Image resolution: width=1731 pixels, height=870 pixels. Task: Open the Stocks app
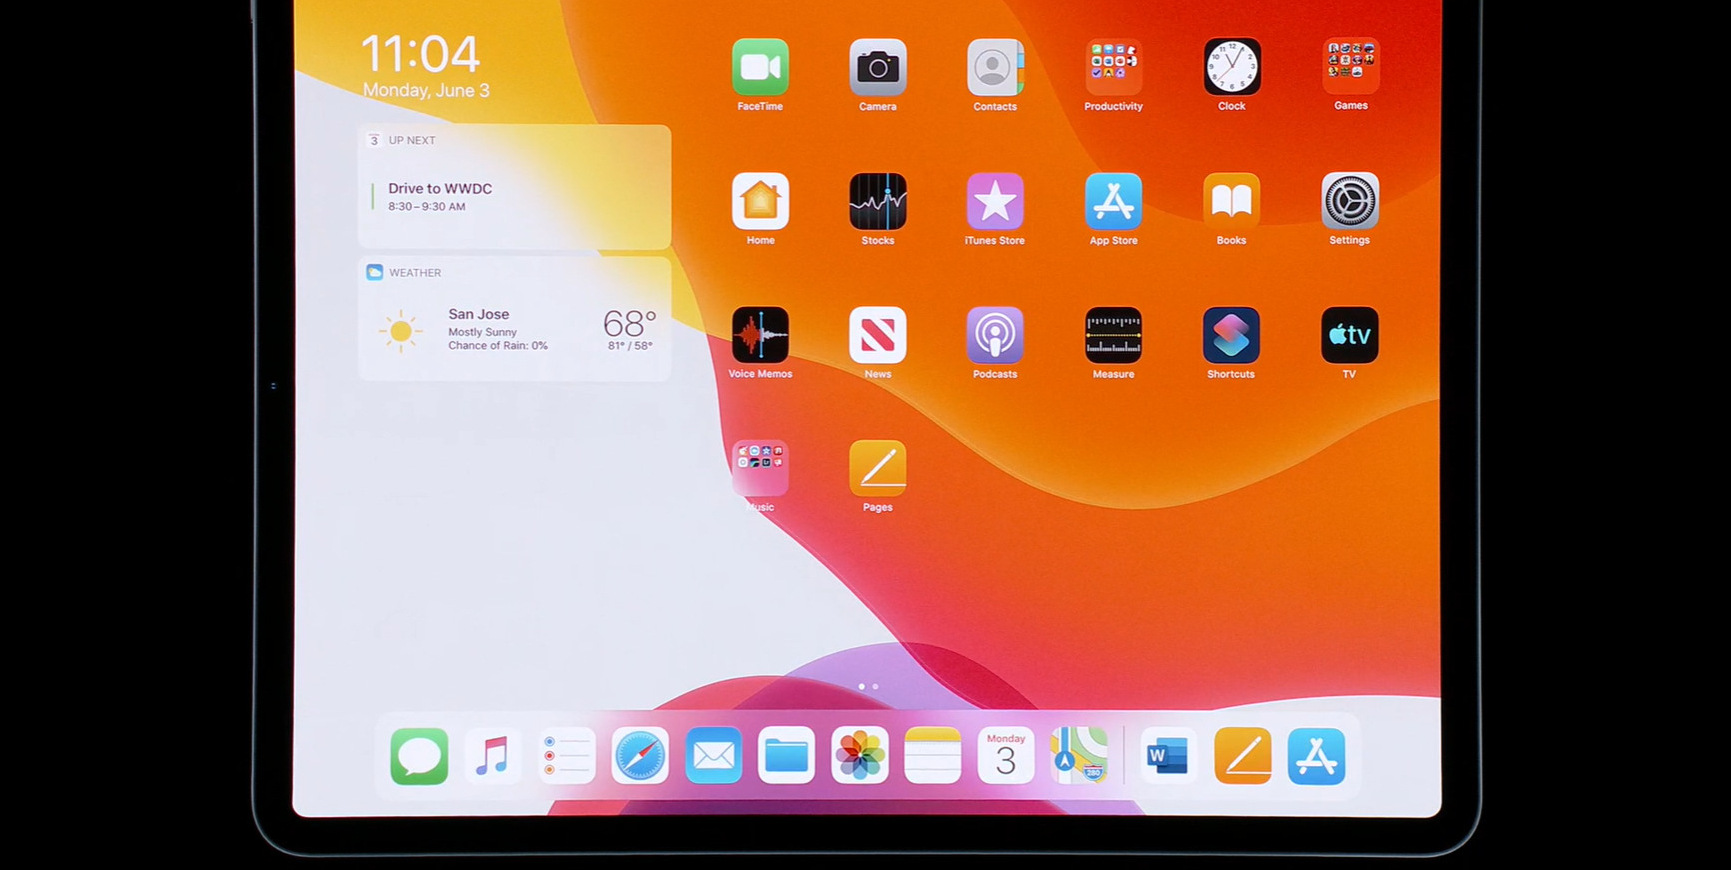(x=878, y=201)
